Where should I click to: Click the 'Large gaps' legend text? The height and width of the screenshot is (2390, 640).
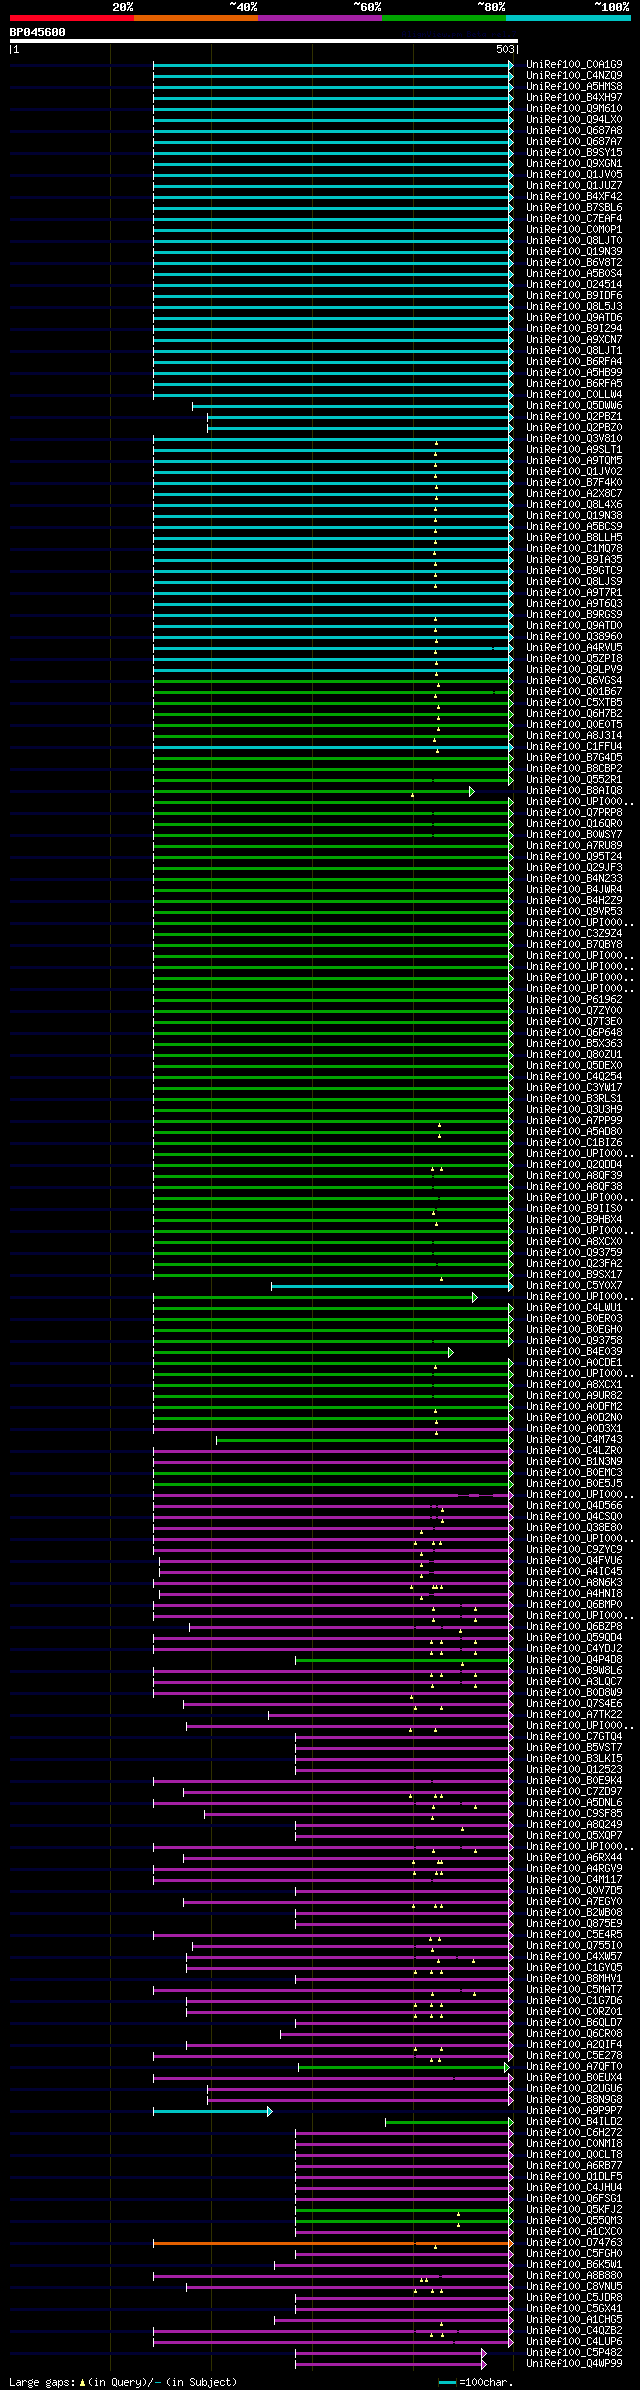(x=42, y=2382)
